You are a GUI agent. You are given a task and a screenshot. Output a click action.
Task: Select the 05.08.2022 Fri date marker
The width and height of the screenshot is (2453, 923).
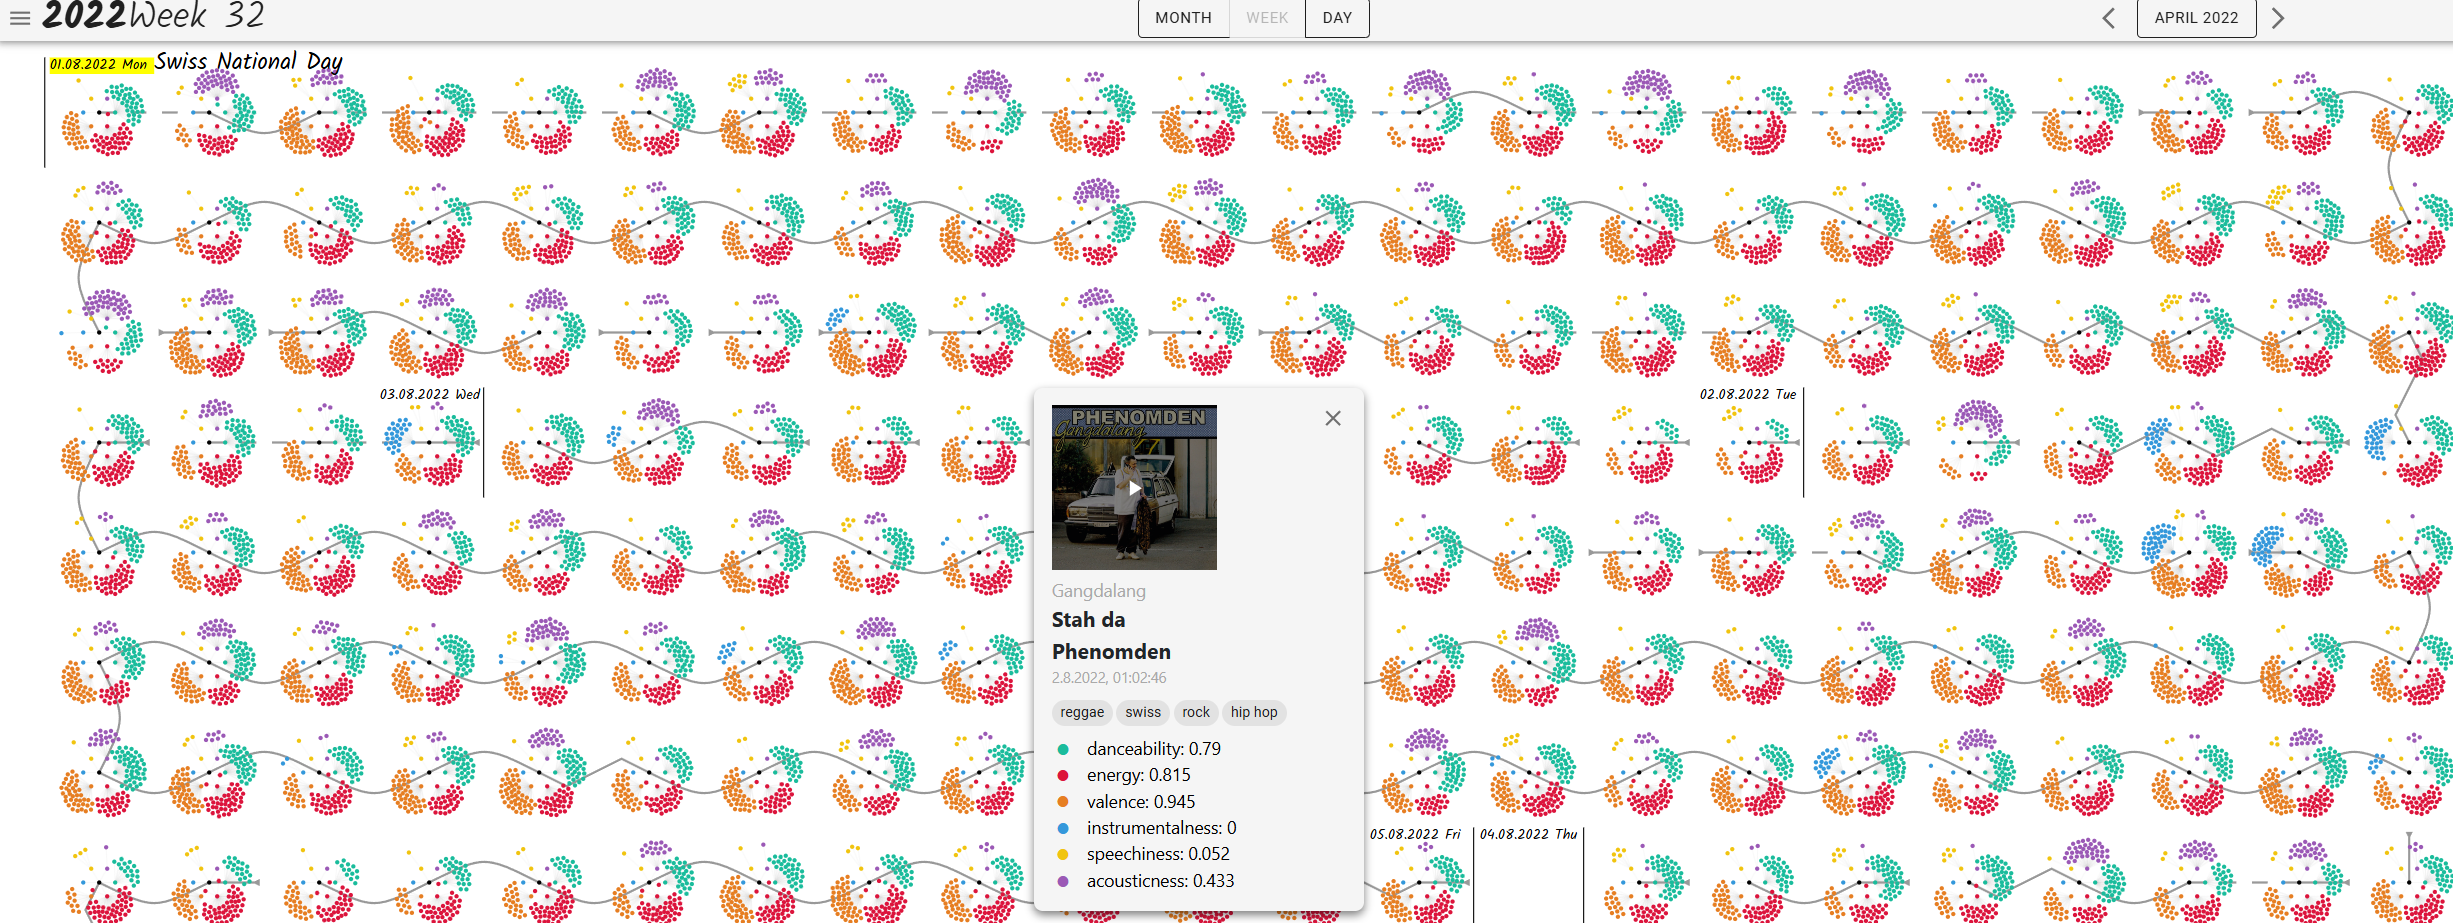coord(1415,834)
